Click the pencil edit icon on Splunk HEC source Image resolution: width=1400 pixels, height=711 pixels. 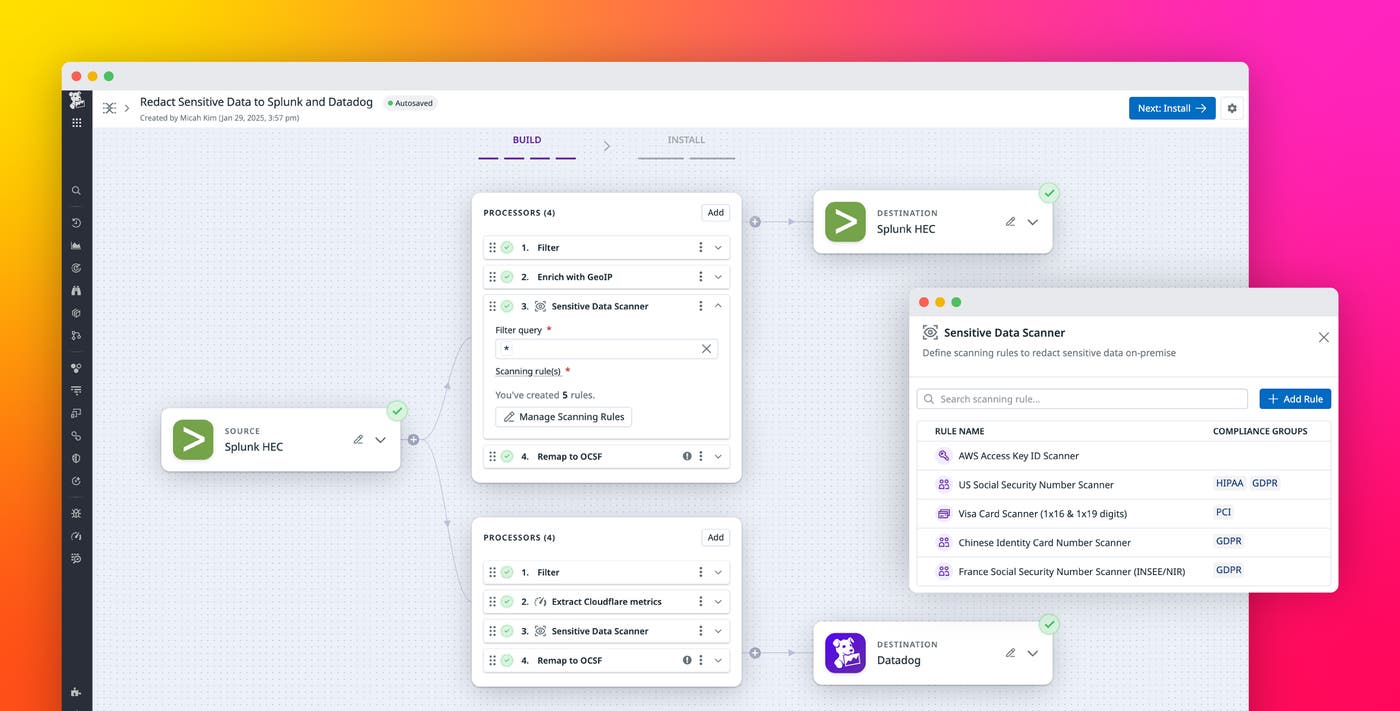358,438
